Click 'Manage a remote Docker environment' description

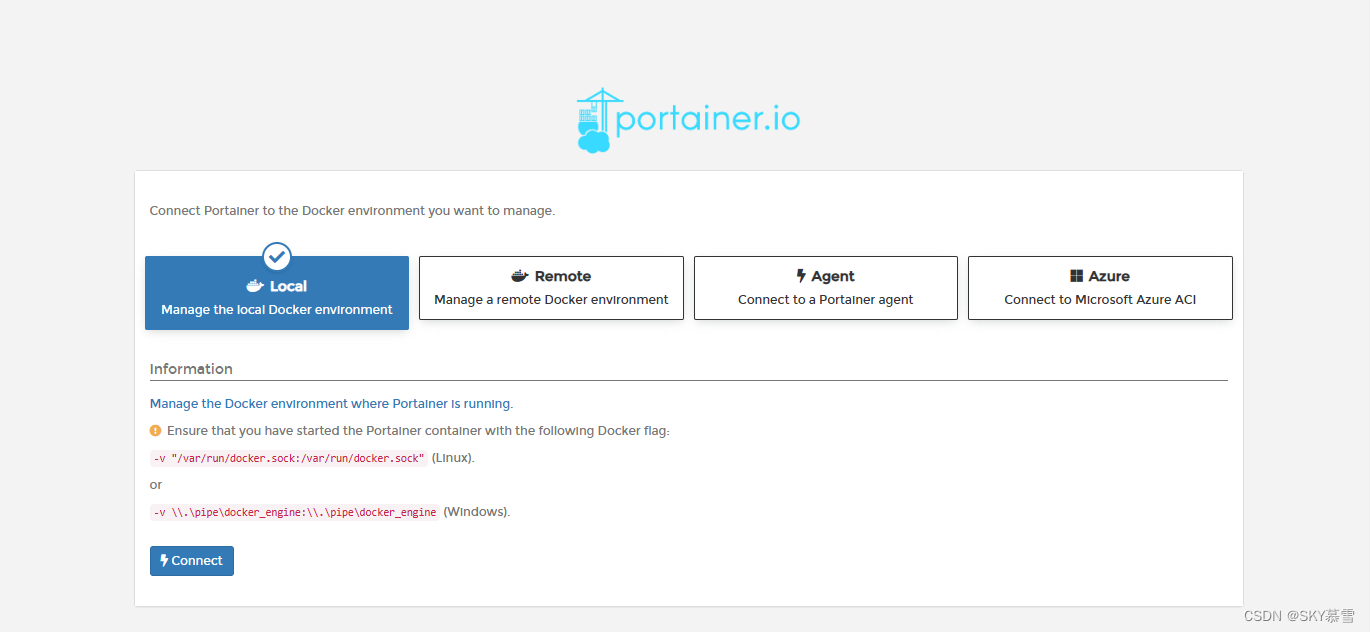(x=551, y=300)
